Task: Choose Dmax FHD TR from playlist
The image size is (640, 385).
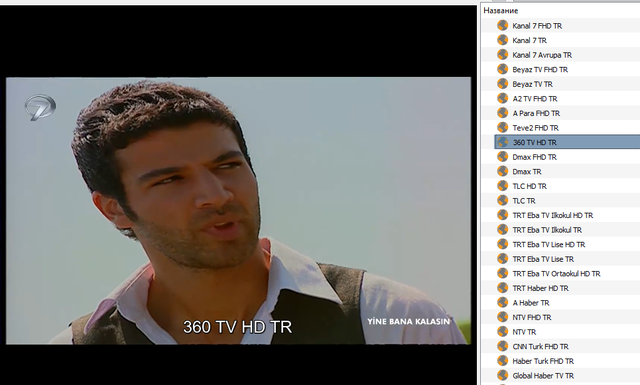Action: (534, 157)
